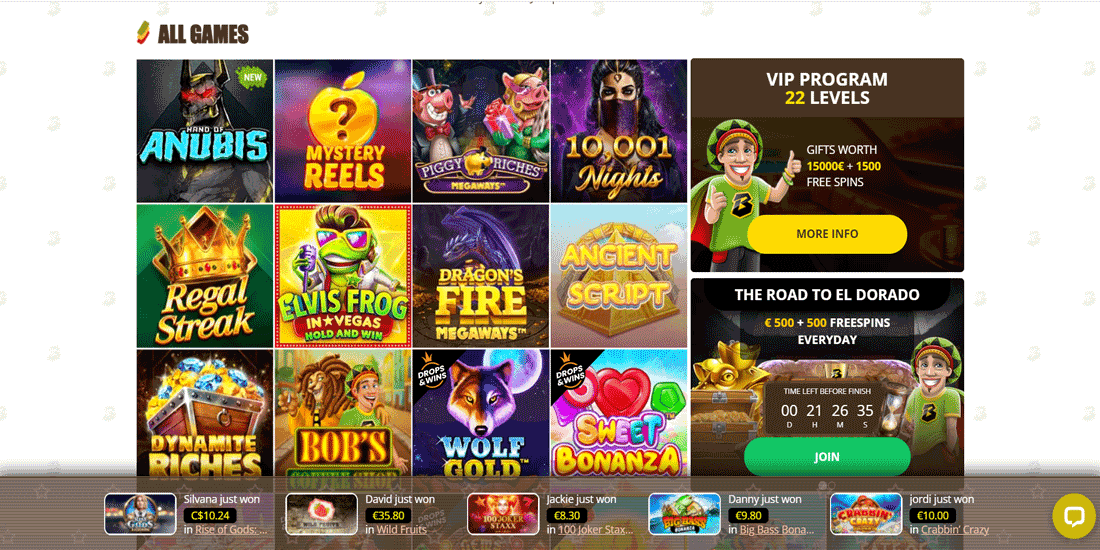The height and width of the screenshot is (550, 1100).
Task: Open the live chat bubble icon
Action: (x=1073, y=516)
